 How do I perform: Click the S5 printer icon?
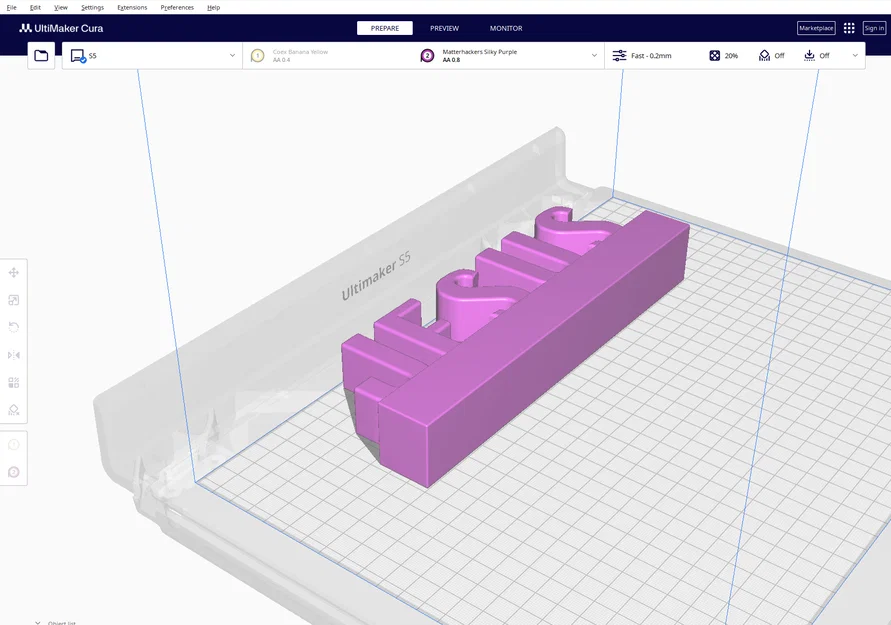tap(78, 56)
